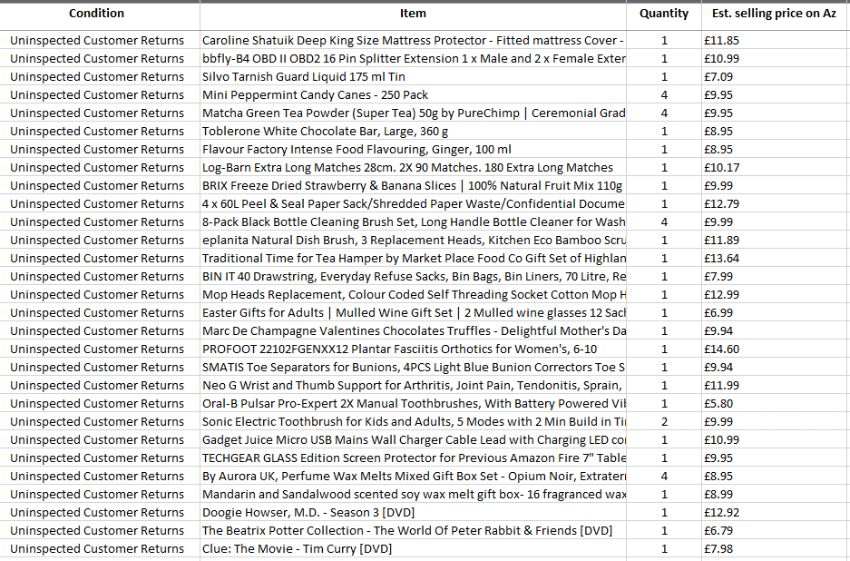
Task: Click Gadget Juice Micro USB Charger cell
Action: (413, 440)
